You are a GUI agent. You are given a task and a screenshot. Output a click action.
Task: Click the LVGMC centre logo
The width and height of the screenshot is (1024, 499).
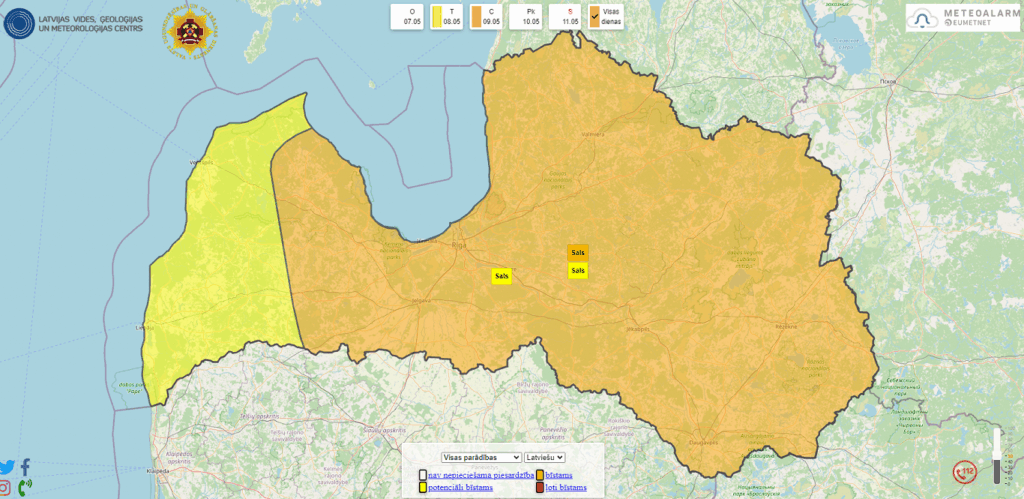19,23
